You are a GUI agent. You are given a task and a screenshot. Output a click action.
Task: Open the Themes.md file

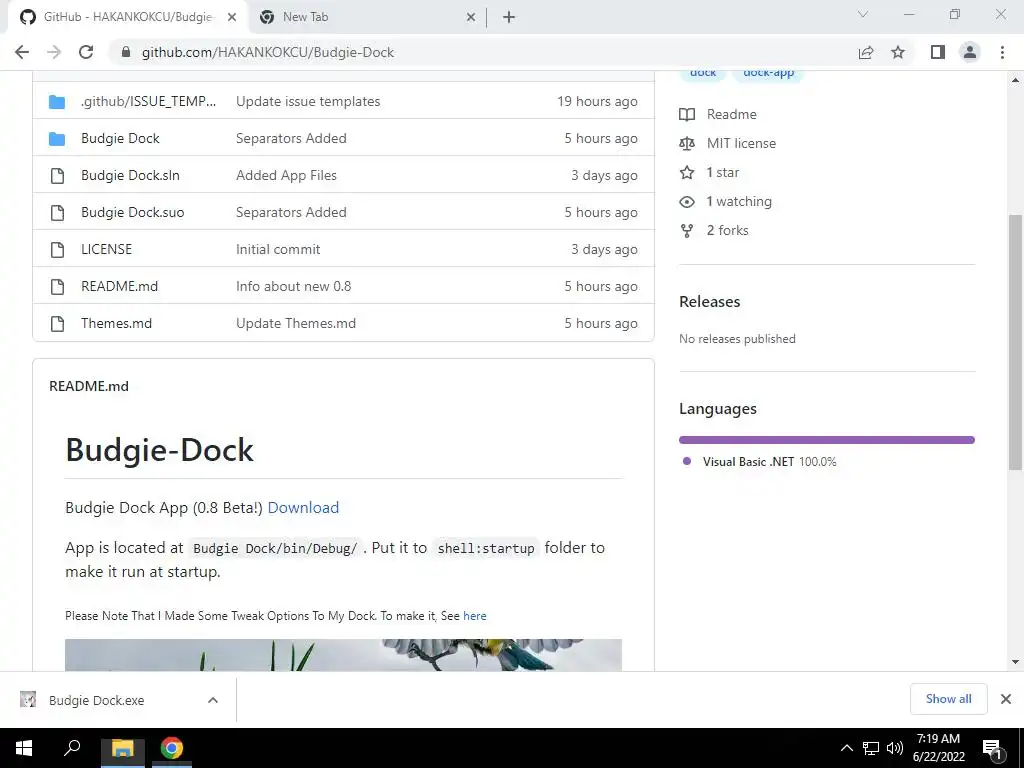[116, 323]
